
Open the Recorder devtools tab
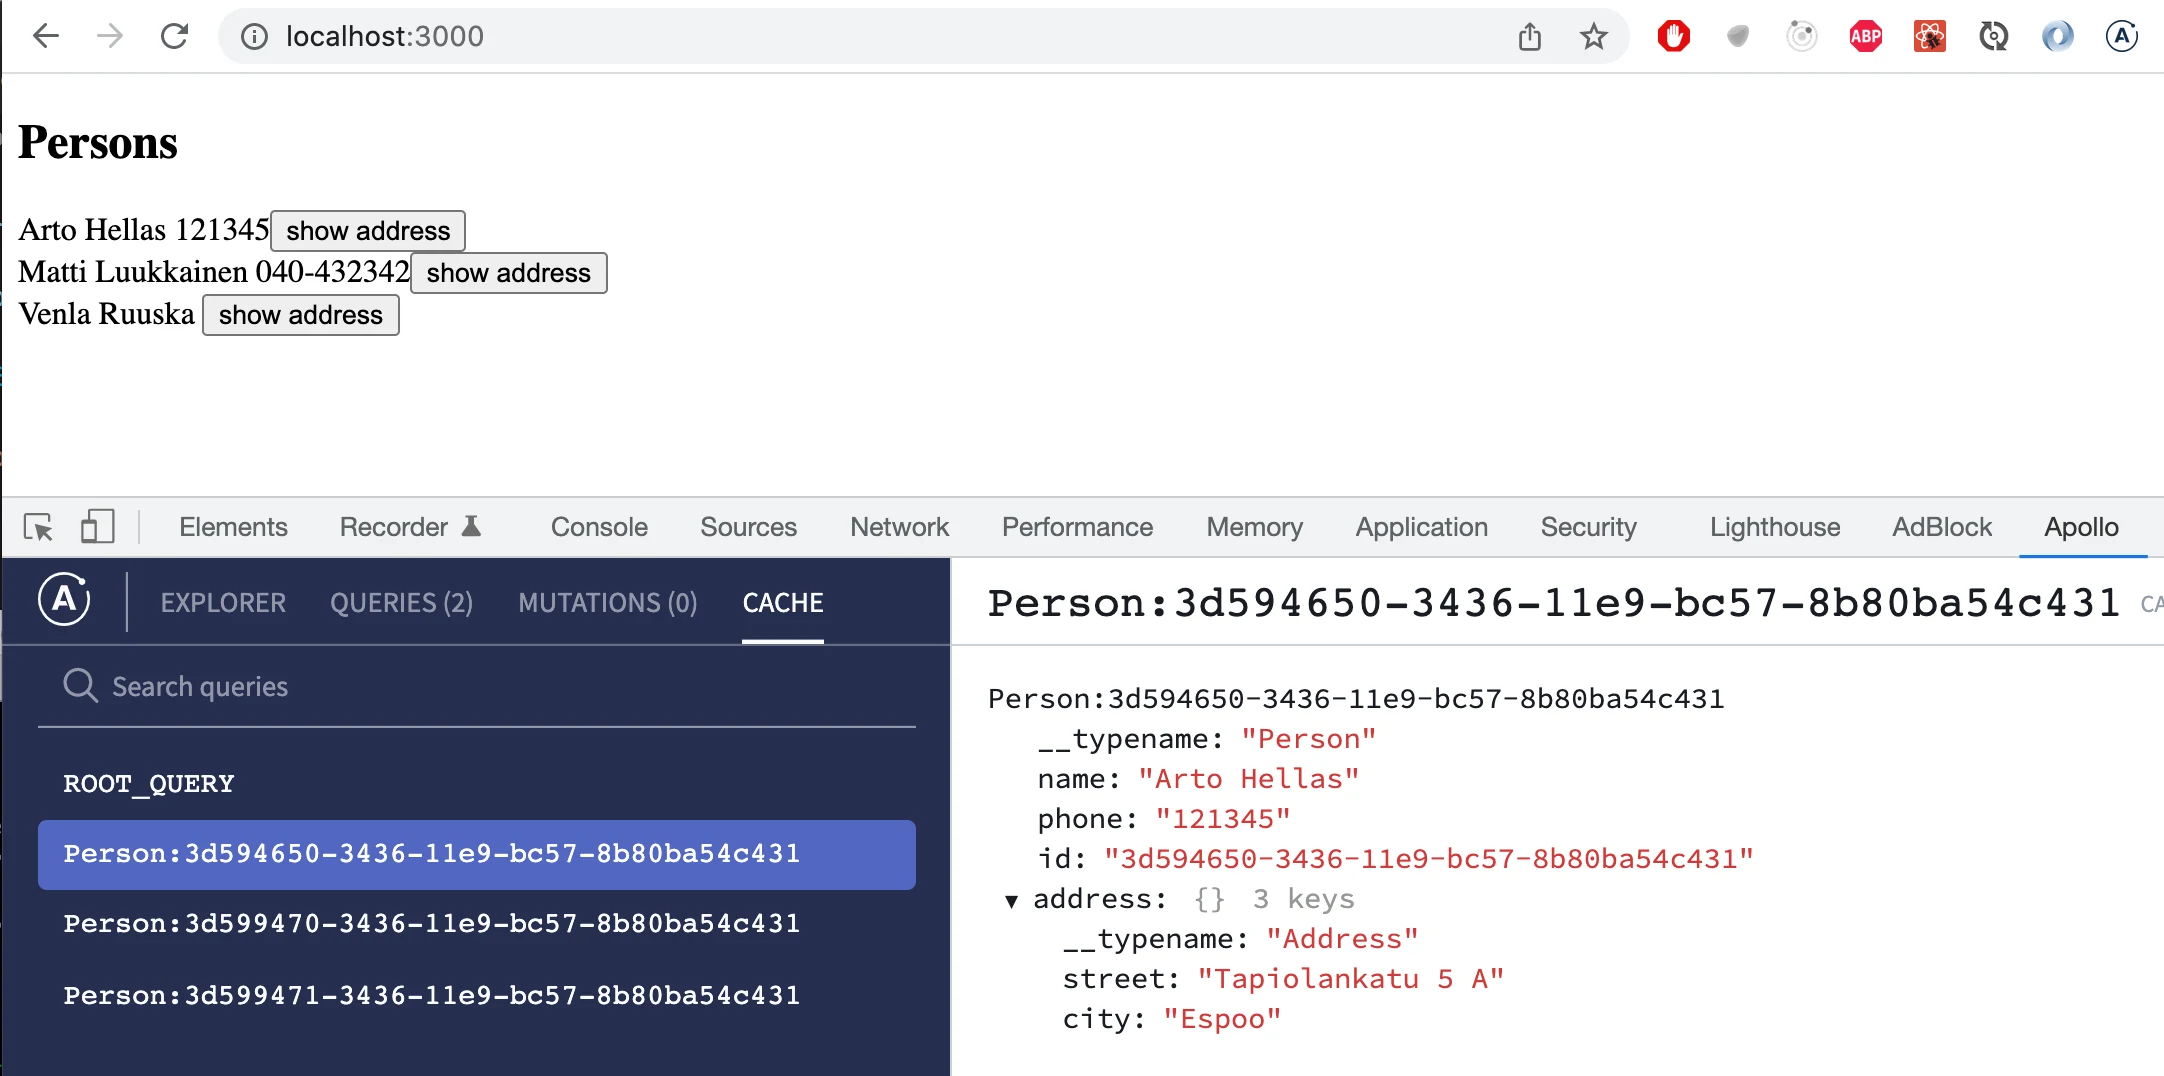pos(411,527)
